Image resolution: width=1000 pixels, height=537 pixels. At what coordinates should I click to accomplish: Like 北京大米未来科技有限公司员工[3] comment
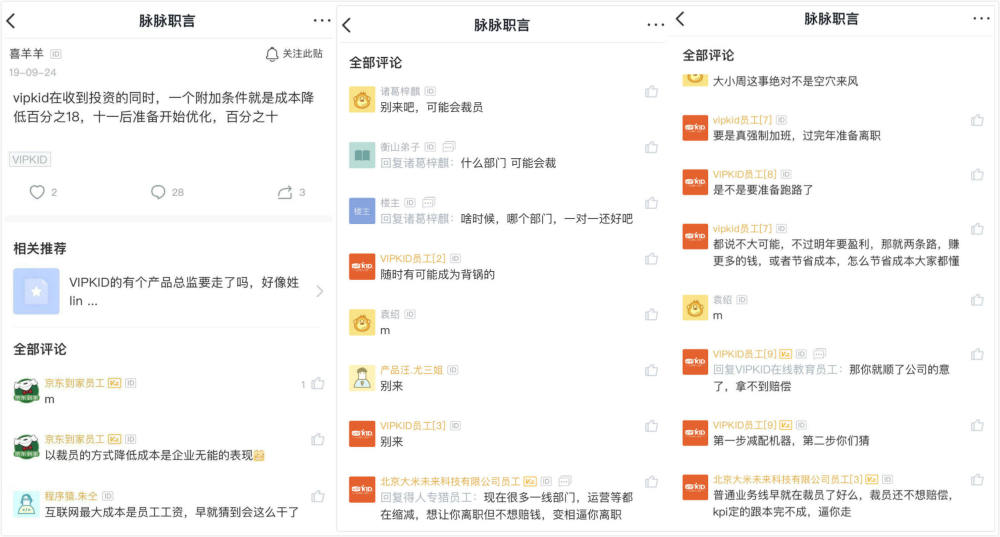pos(977,480)
